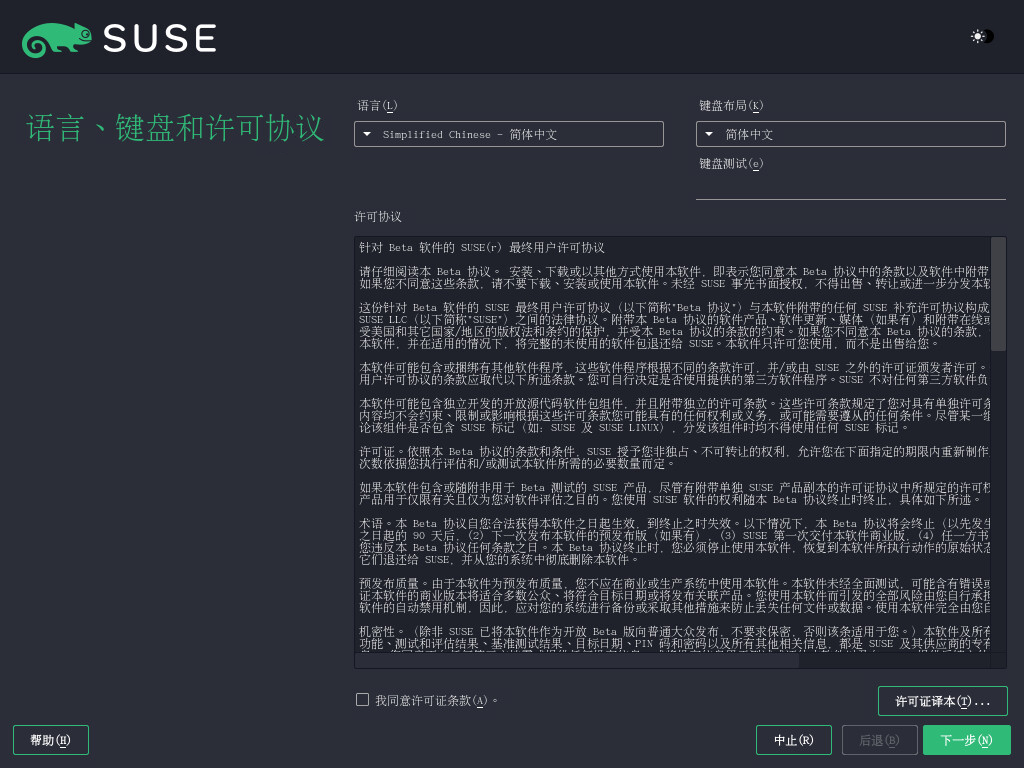Click the paragraph starting 机密性。
Viewport: 1024px width, 768px height.
[x=675, y=638]
